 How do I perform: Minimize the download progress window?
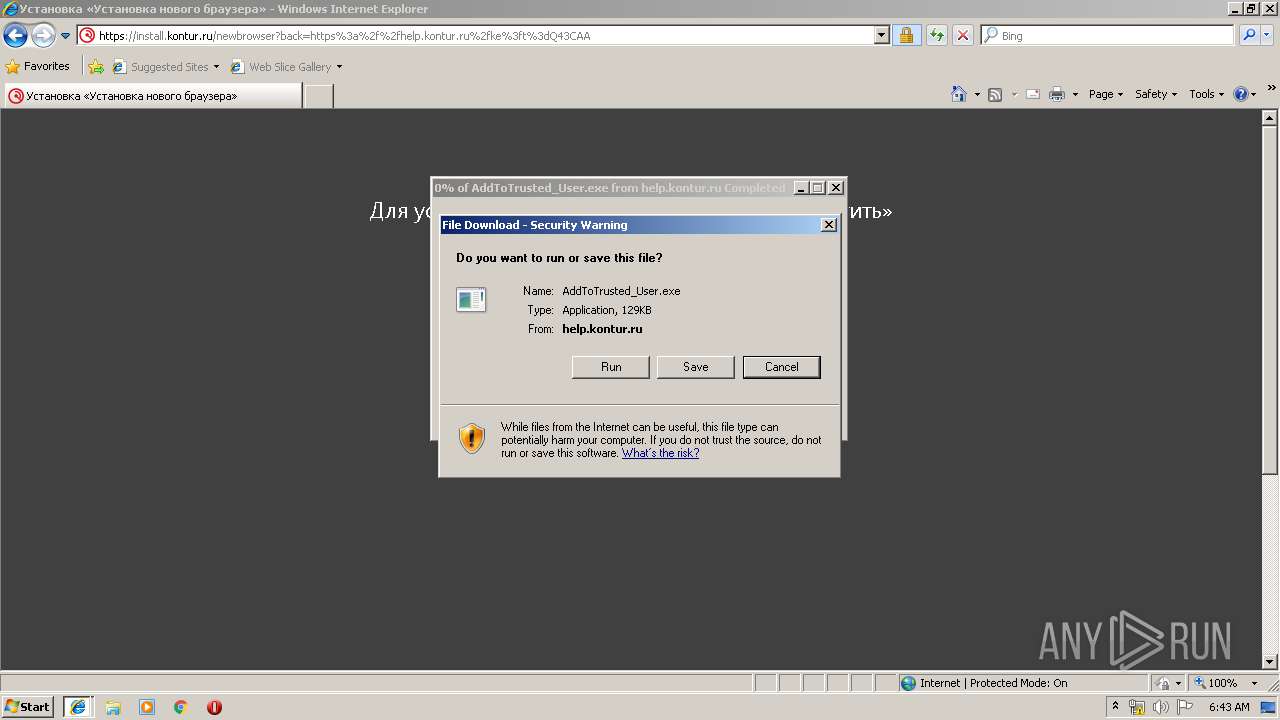tap(801, 188)
